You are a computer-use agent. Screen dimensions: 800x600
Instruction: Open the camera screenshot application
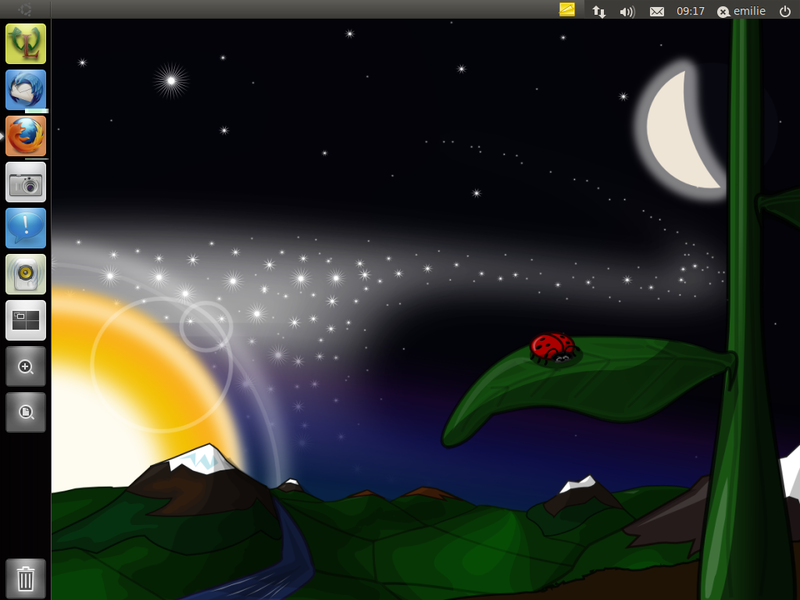coord(26,182)
